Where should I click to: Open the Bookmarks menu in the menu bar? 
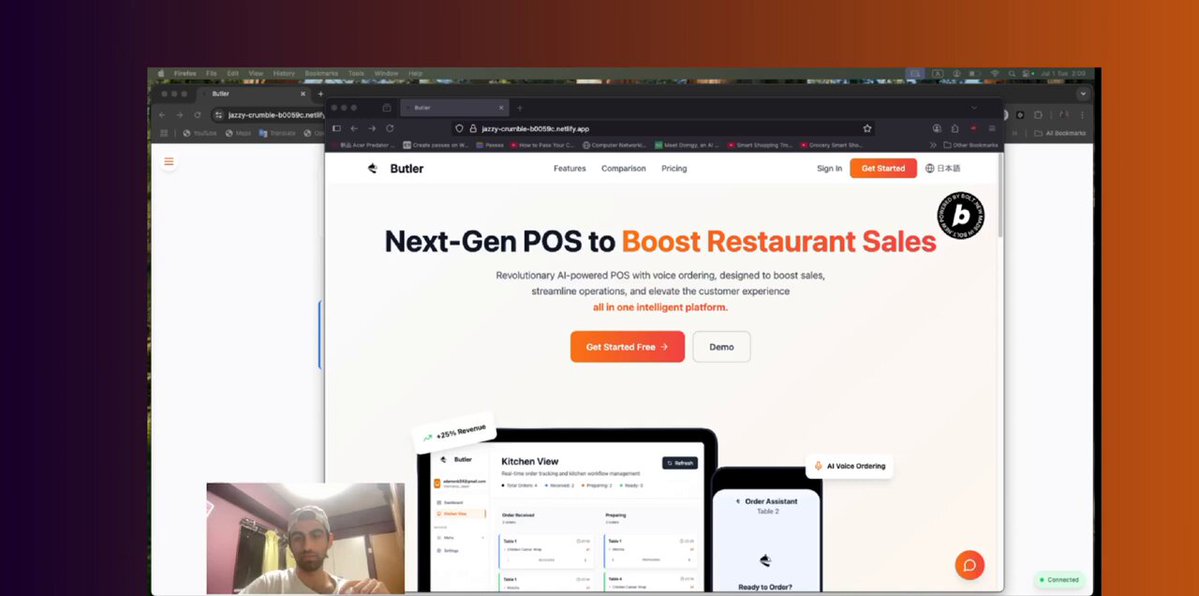tap(321, 73)
